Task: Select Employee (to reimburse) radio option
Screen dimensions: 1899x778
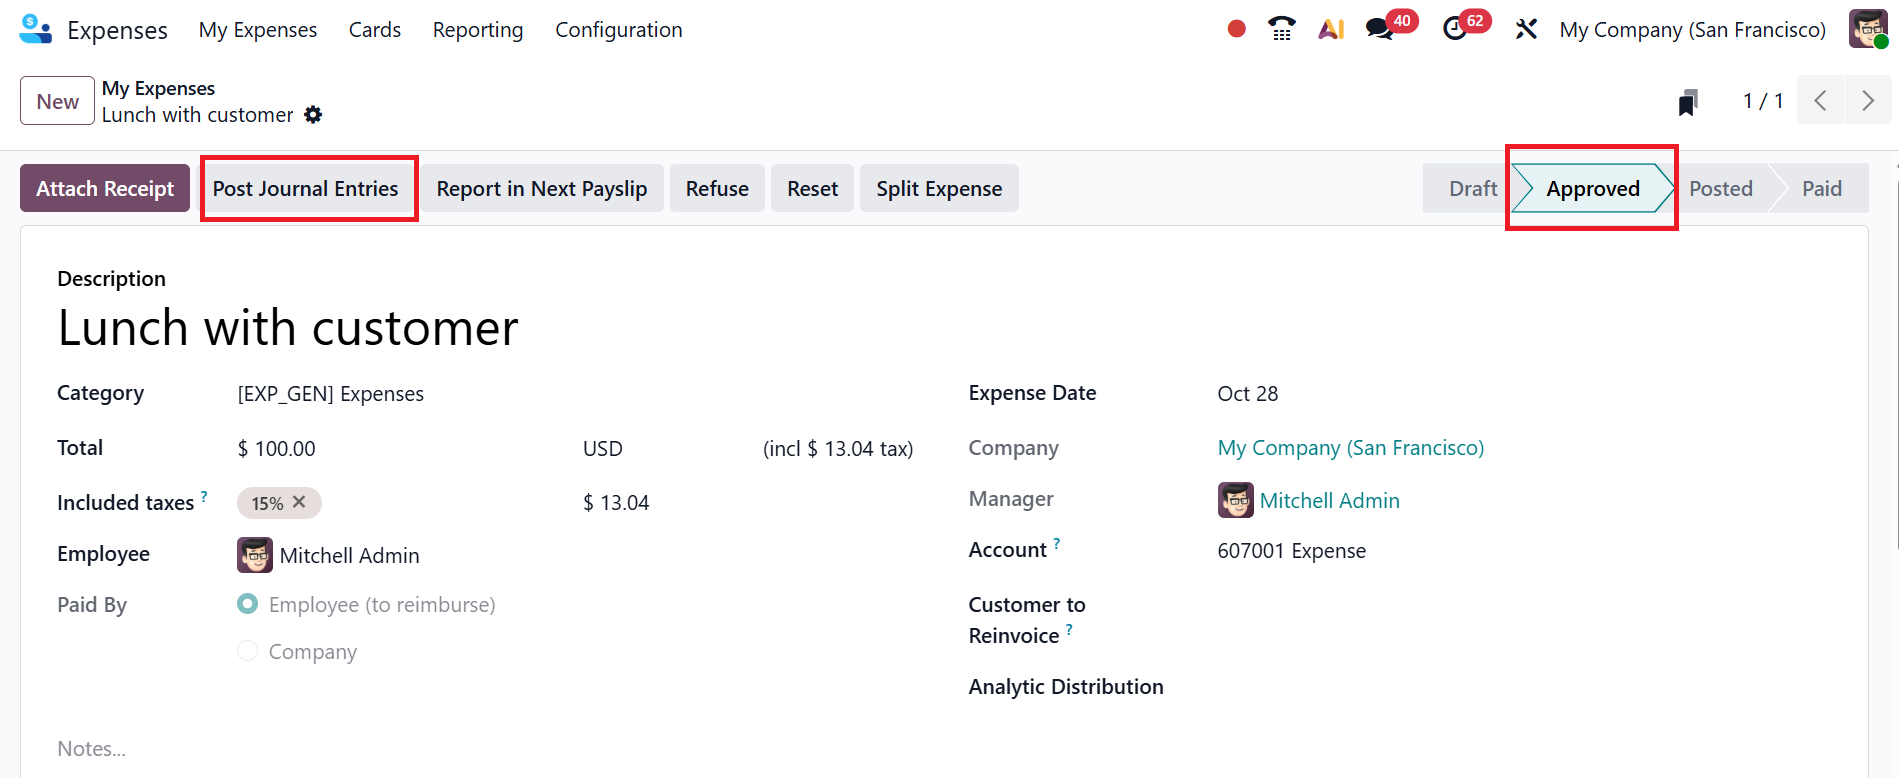Action: click(x=247, y=604)
